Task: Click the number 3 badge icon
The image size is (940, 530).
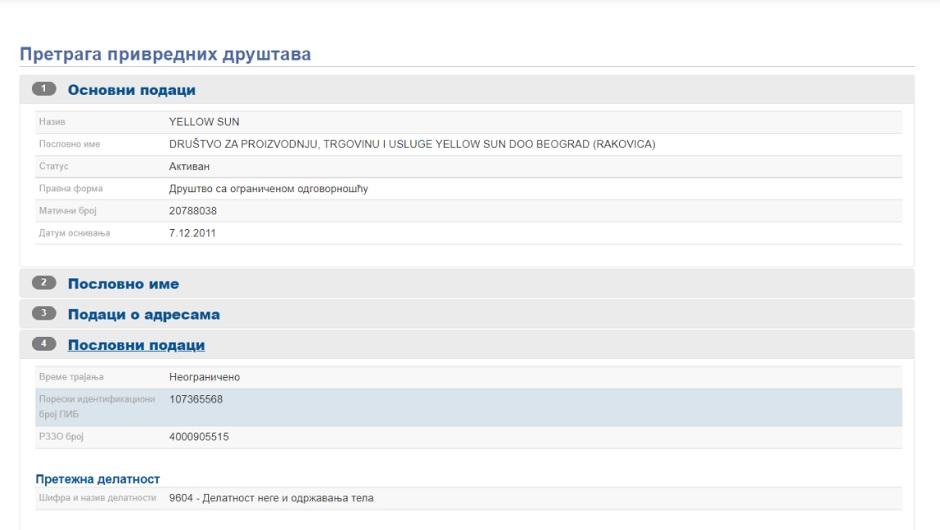Action: [x=45, y=314]
